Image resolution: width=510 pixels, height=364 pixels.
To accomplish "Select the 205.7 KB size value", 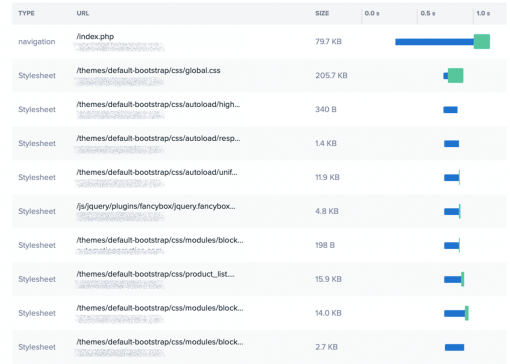I will [x=331, y=76].
